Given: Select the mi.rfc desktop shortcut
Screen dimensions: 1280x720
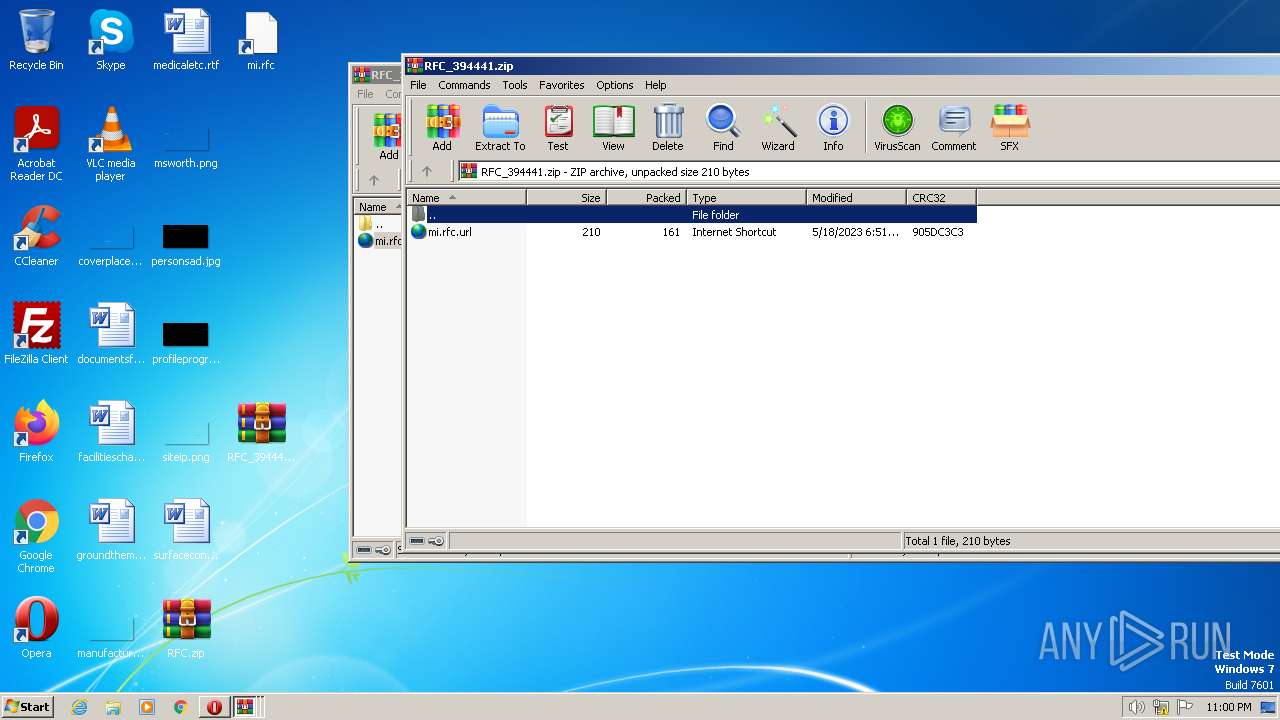Looking at the screenshot, I should (261, 41).
